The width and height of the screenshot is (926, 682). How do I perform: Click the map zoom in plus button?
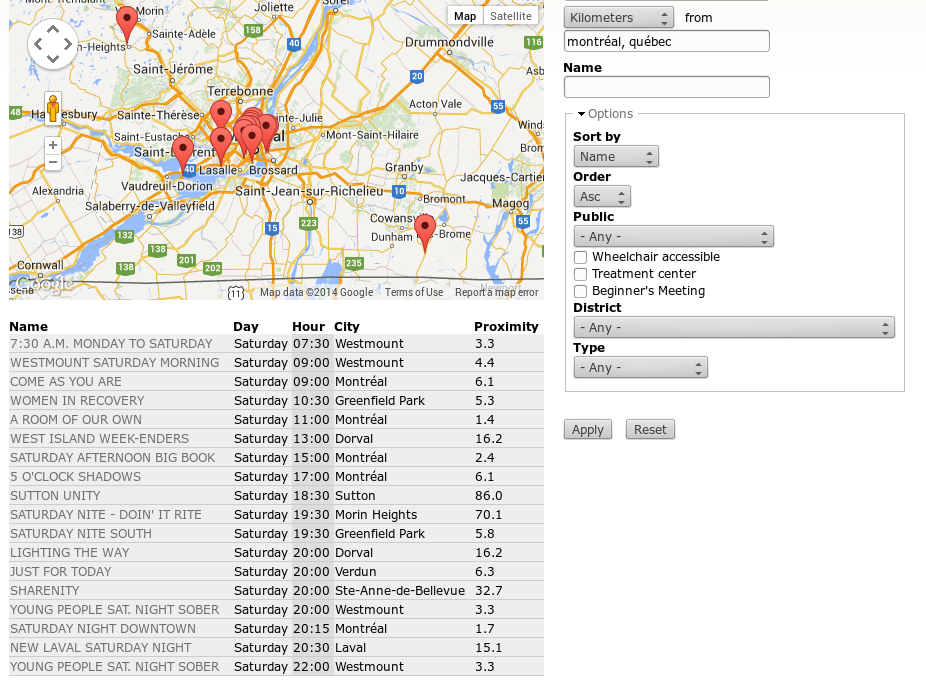[x=53, y=145]
